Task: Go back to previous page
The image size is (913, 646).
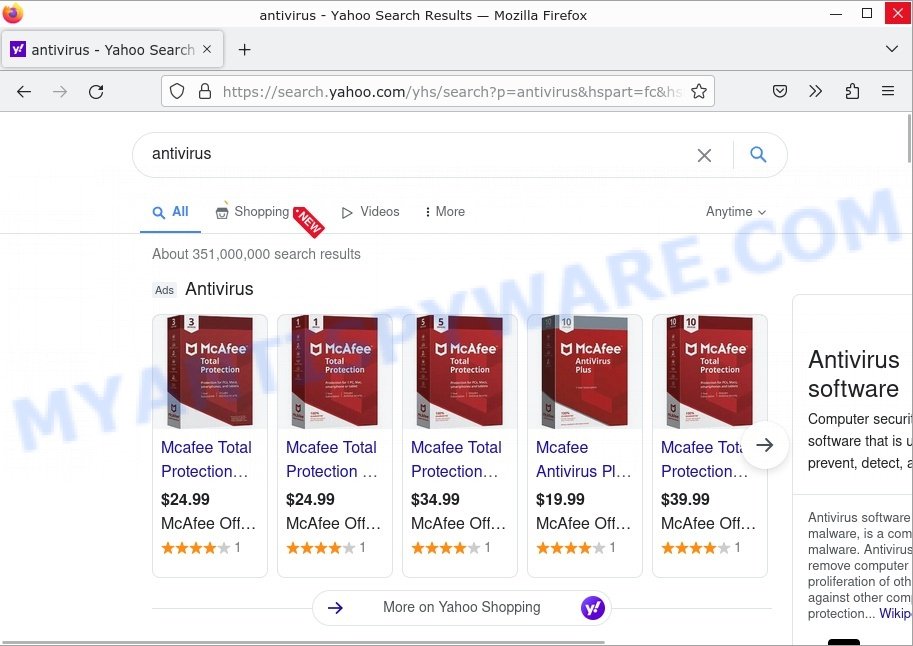Action: [24, 91]
